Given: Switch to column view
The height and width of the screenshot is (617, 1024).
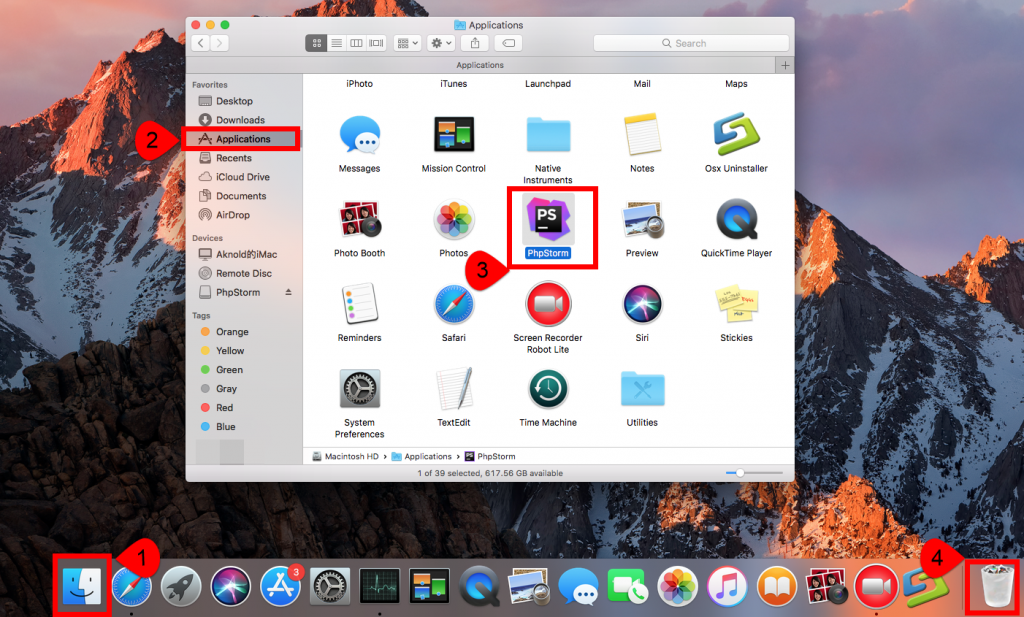Looking at the screenshot, I should (x=356, y=43).
